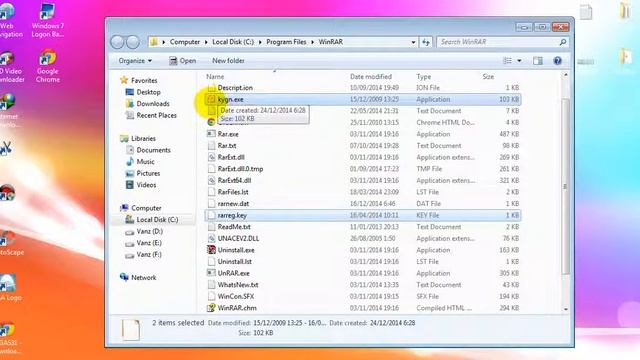Open Desktop in Favorites
The image size is (640, 360).
tap(143, 92)
